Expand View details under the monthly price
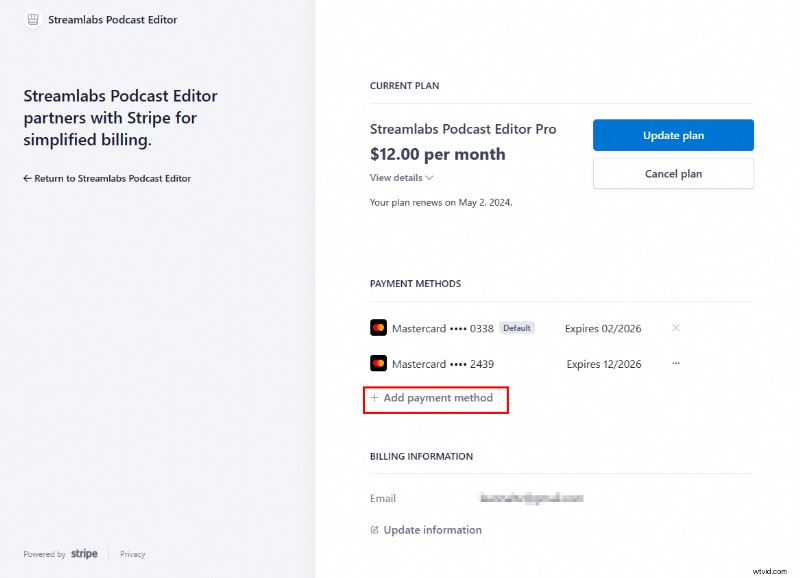800x578 pixels. (395, 177)
